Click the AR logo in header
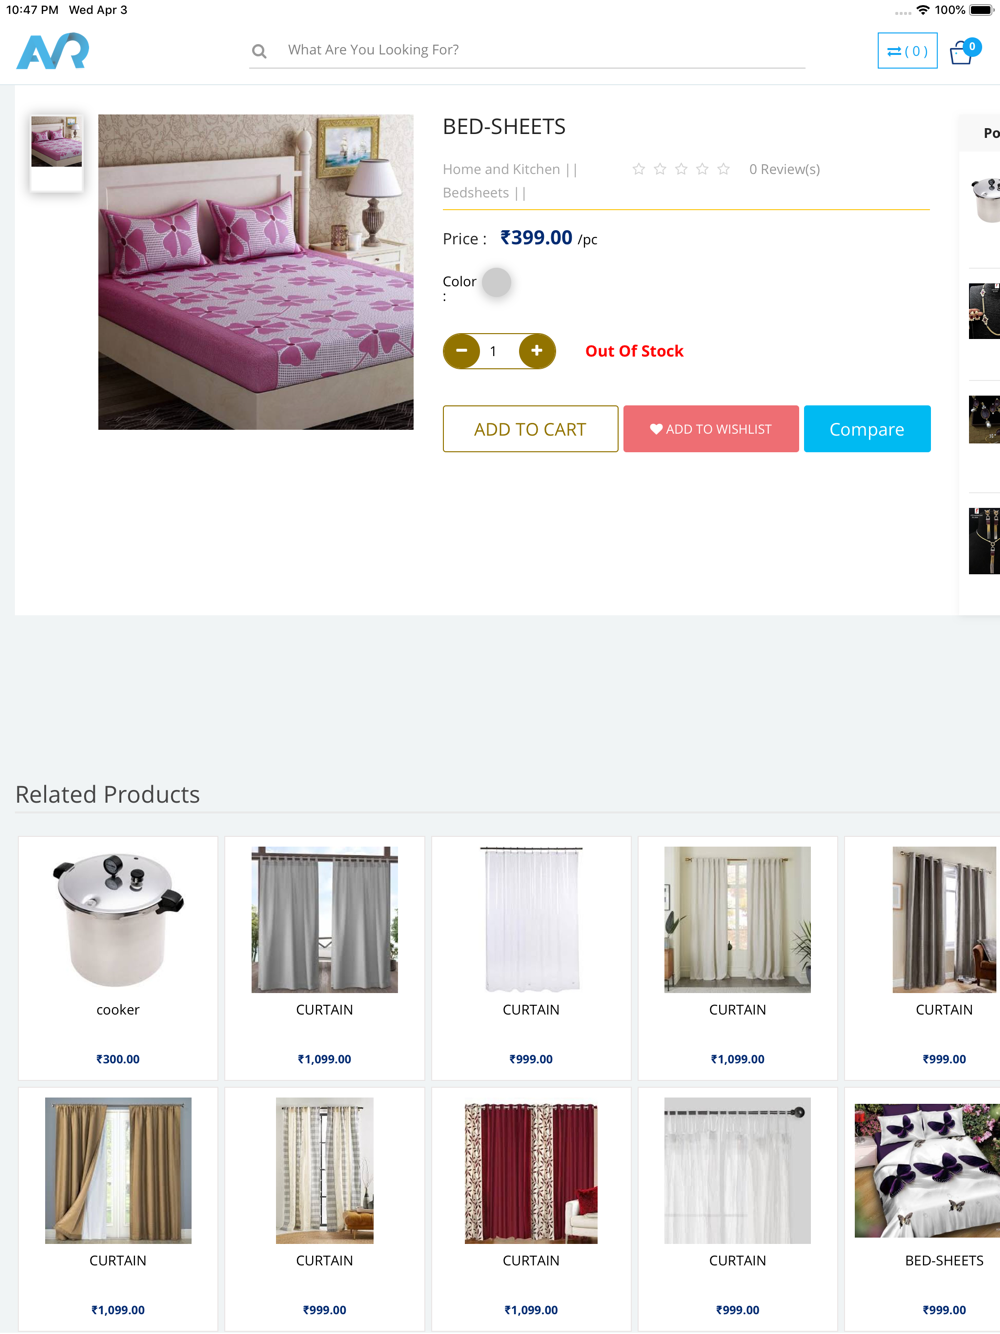 [x=53, y=51]
